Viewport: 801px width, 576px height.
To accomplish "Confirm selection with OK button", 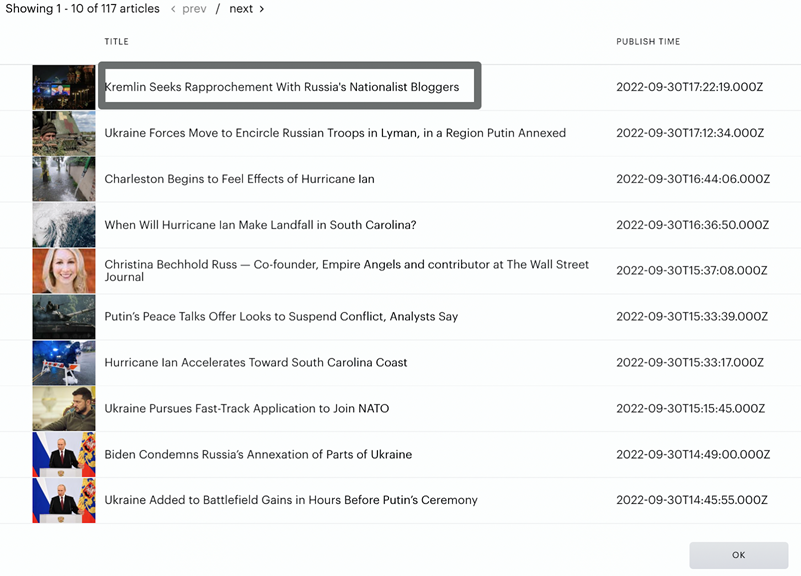I will [x=738, y=555].
